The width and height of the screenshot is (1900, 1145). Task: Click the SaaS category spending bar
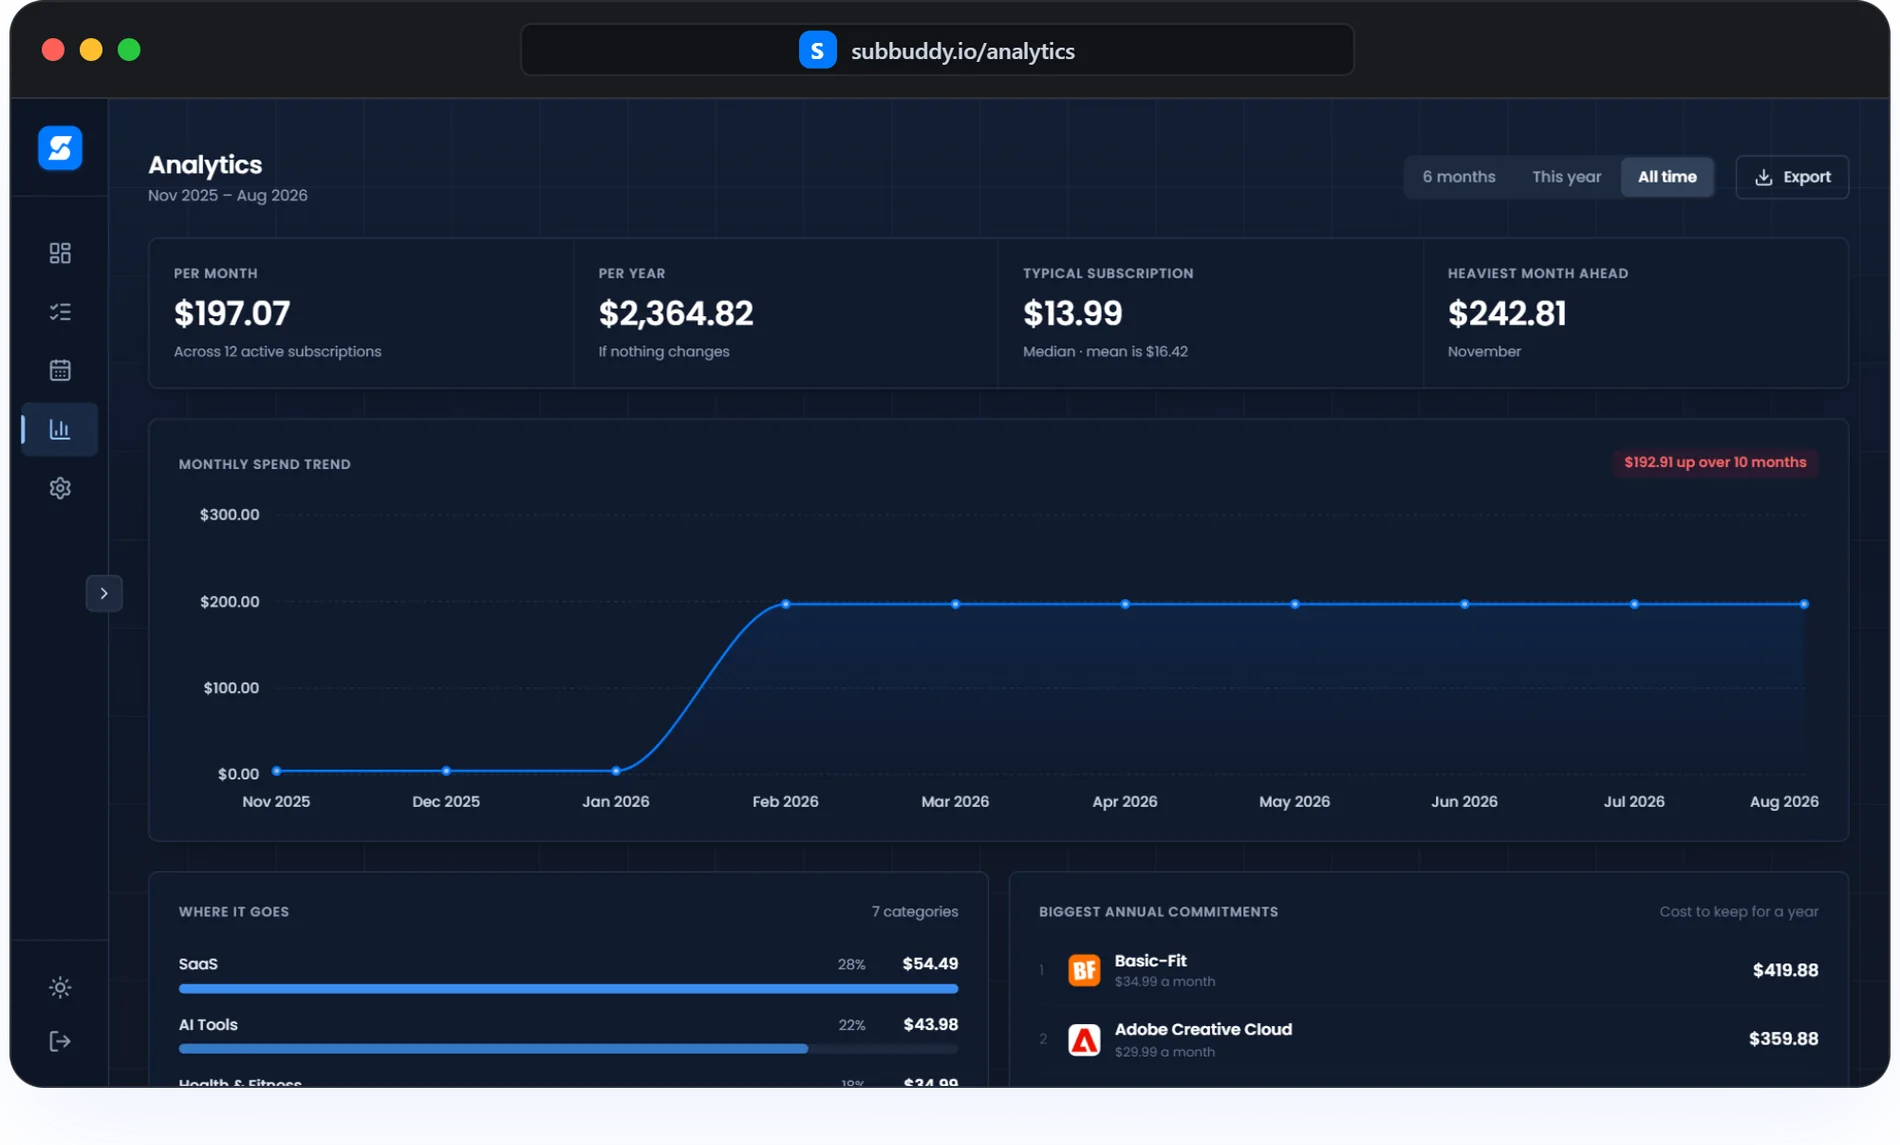568,988
